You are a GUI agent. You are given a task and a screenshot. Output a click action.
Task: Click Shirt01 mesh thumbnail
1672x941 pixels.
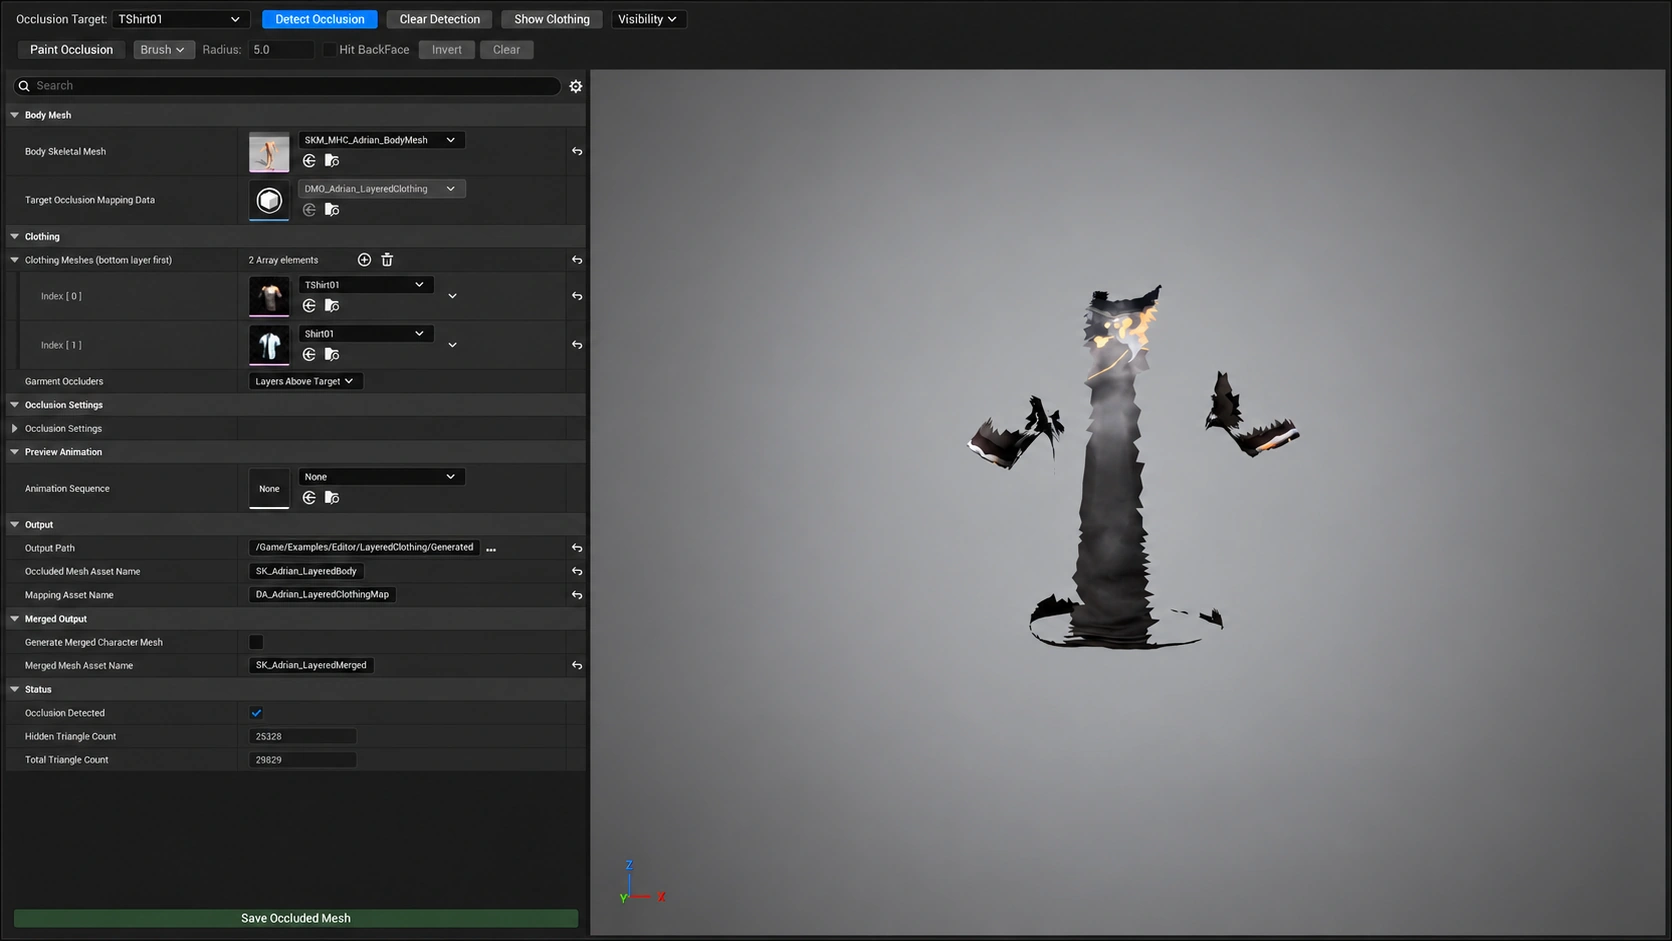pyautogui.click(x=269, y=345)
